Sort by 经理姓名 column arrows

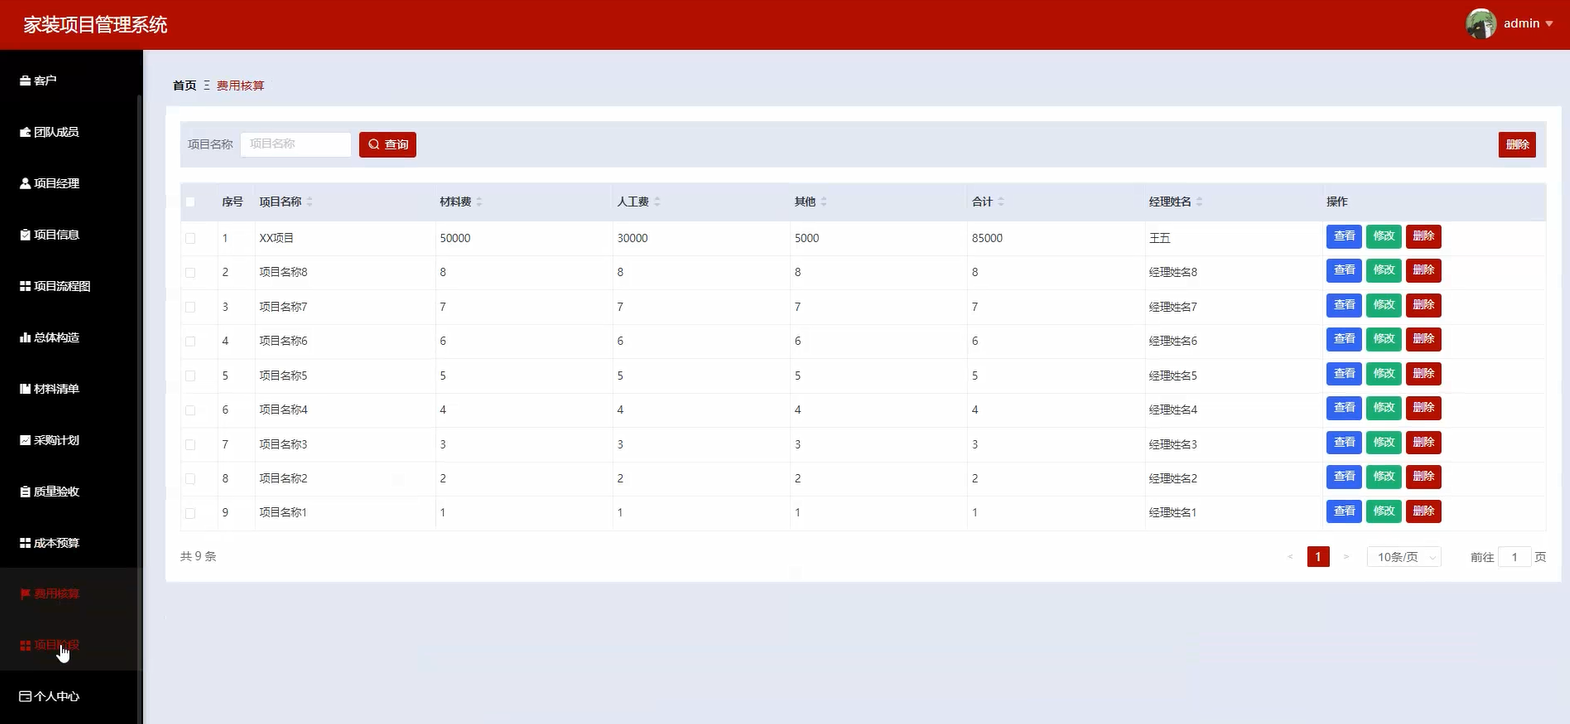point(1199,202)
